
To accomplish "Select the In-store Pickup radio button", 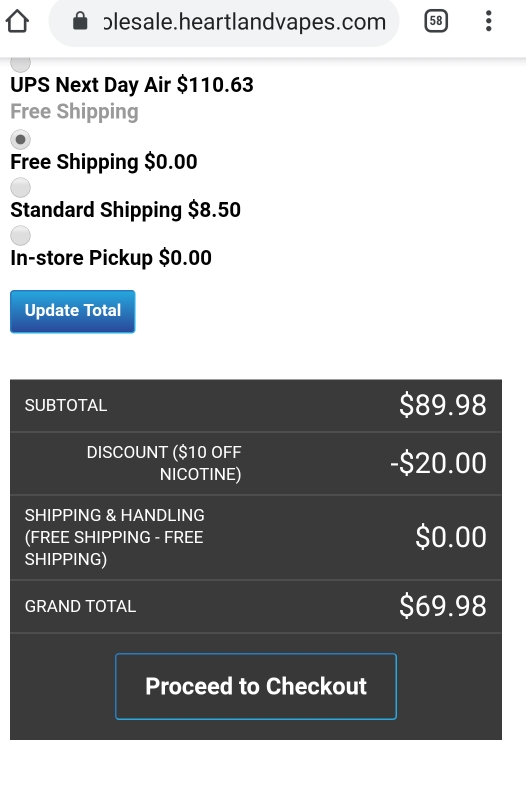I will tap(20, 235).
